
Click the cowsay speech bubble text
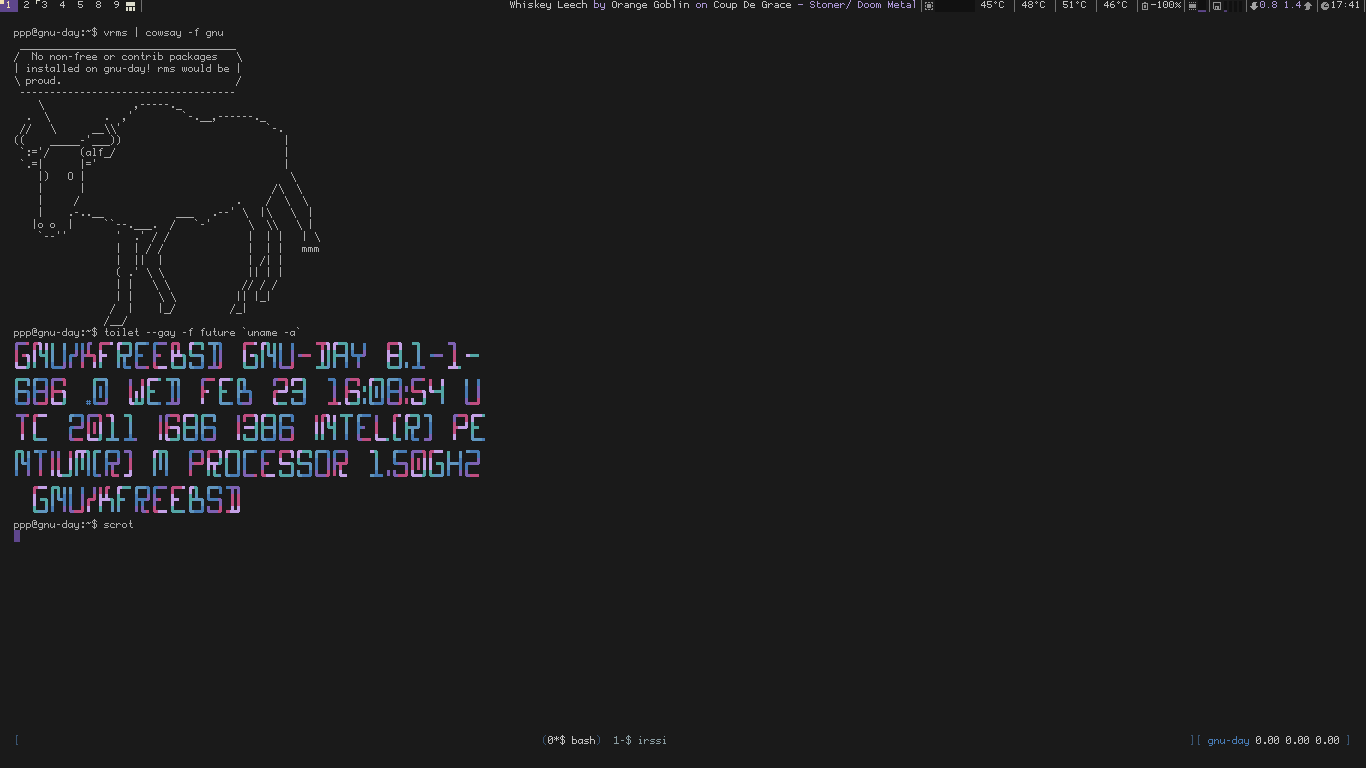click(127, 69)
